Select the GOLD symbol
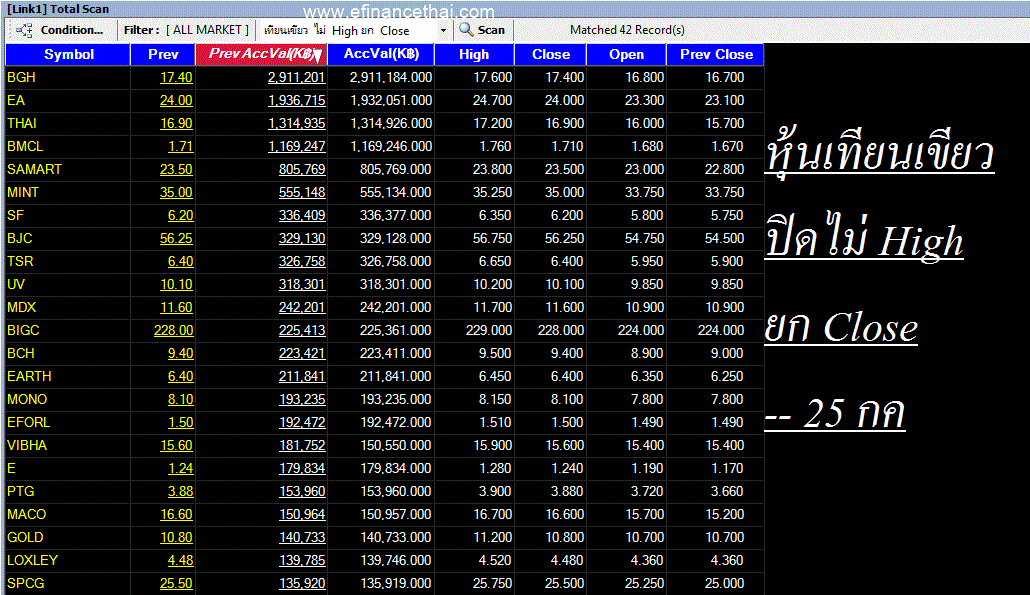The image size is (1030, 595). coord(25,537)
